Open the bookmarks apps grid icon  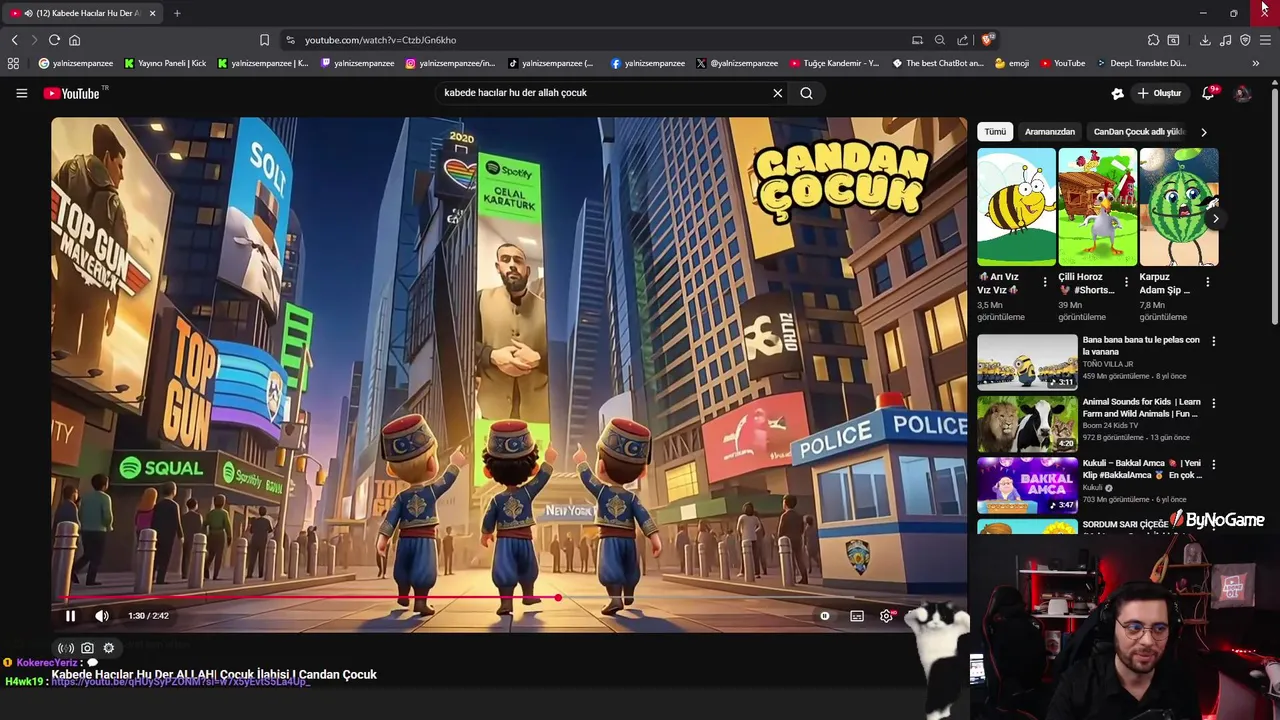[13, 63]
